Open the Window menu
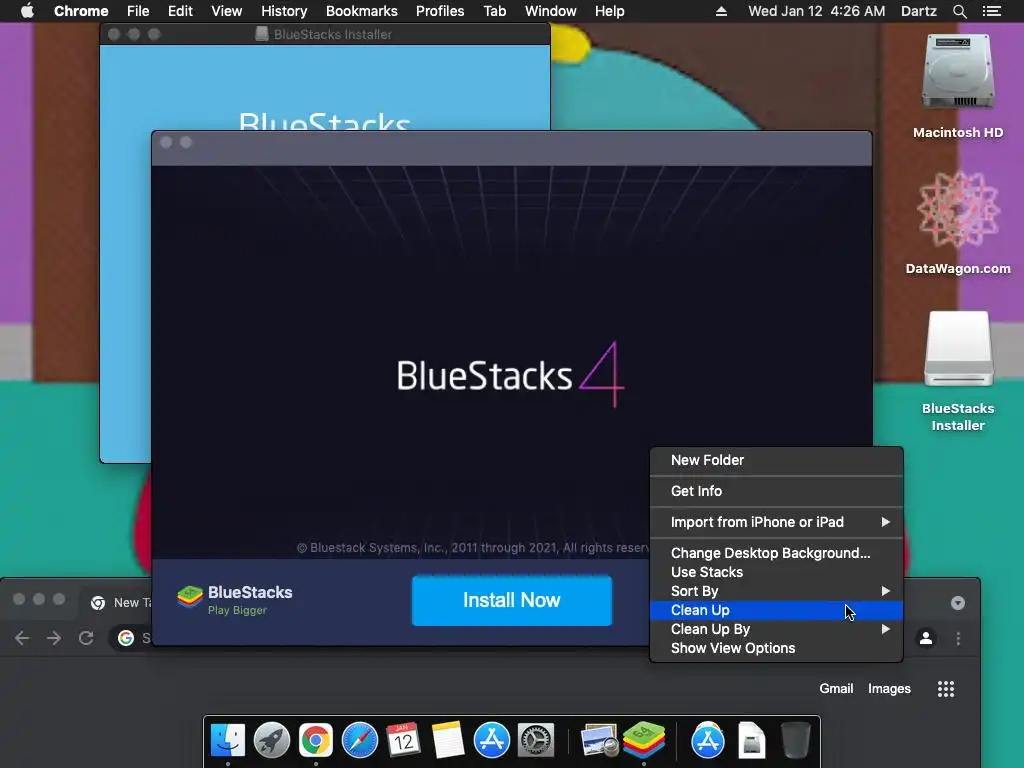1024x768 pixels. point(551,11)
